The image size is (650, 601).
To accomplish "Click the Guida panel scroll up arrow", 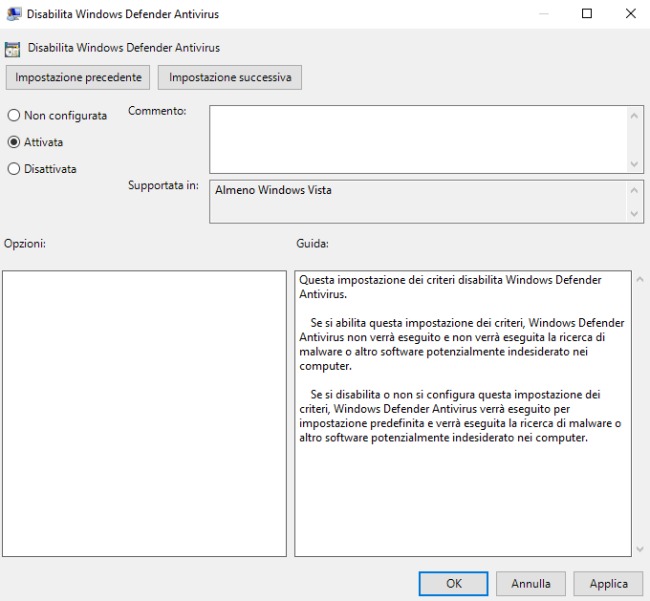I will click(640, 280).
